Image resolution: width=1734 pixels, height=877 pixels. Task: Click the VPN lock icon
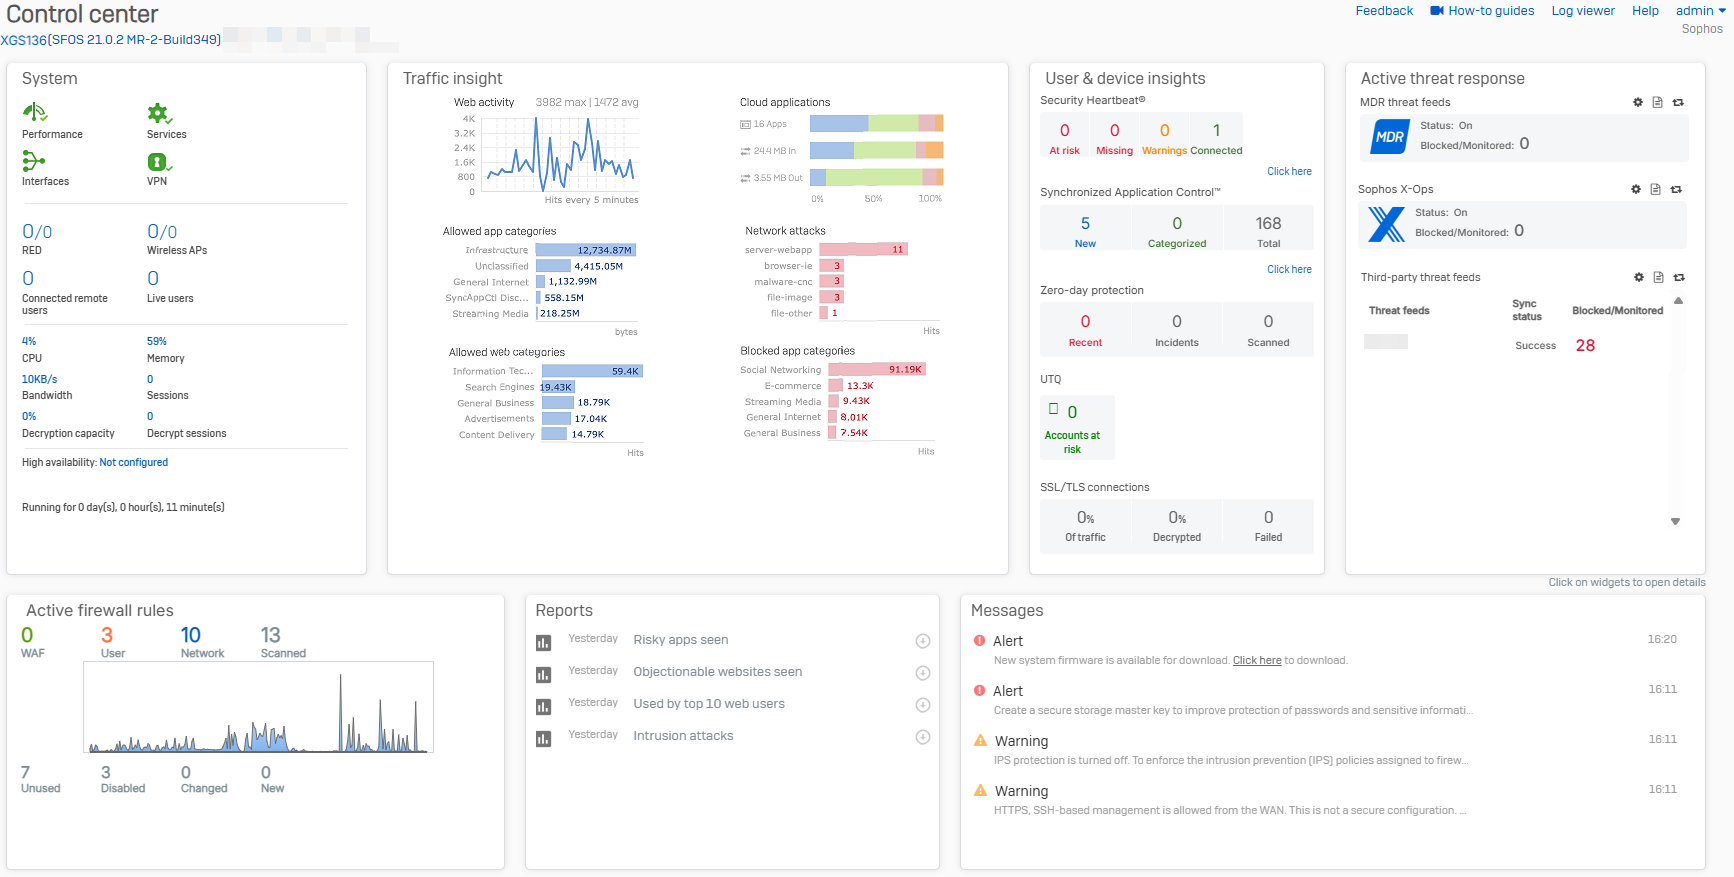point(158,162)
